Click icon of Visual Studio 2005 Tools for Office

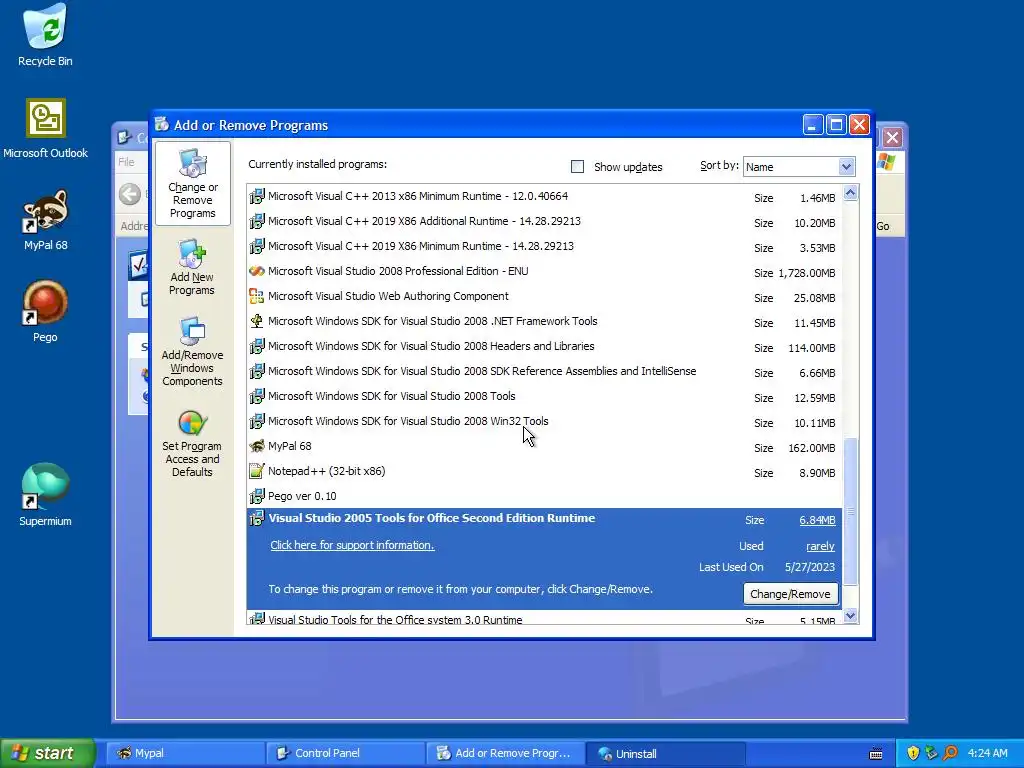click(x=257, y=519)
